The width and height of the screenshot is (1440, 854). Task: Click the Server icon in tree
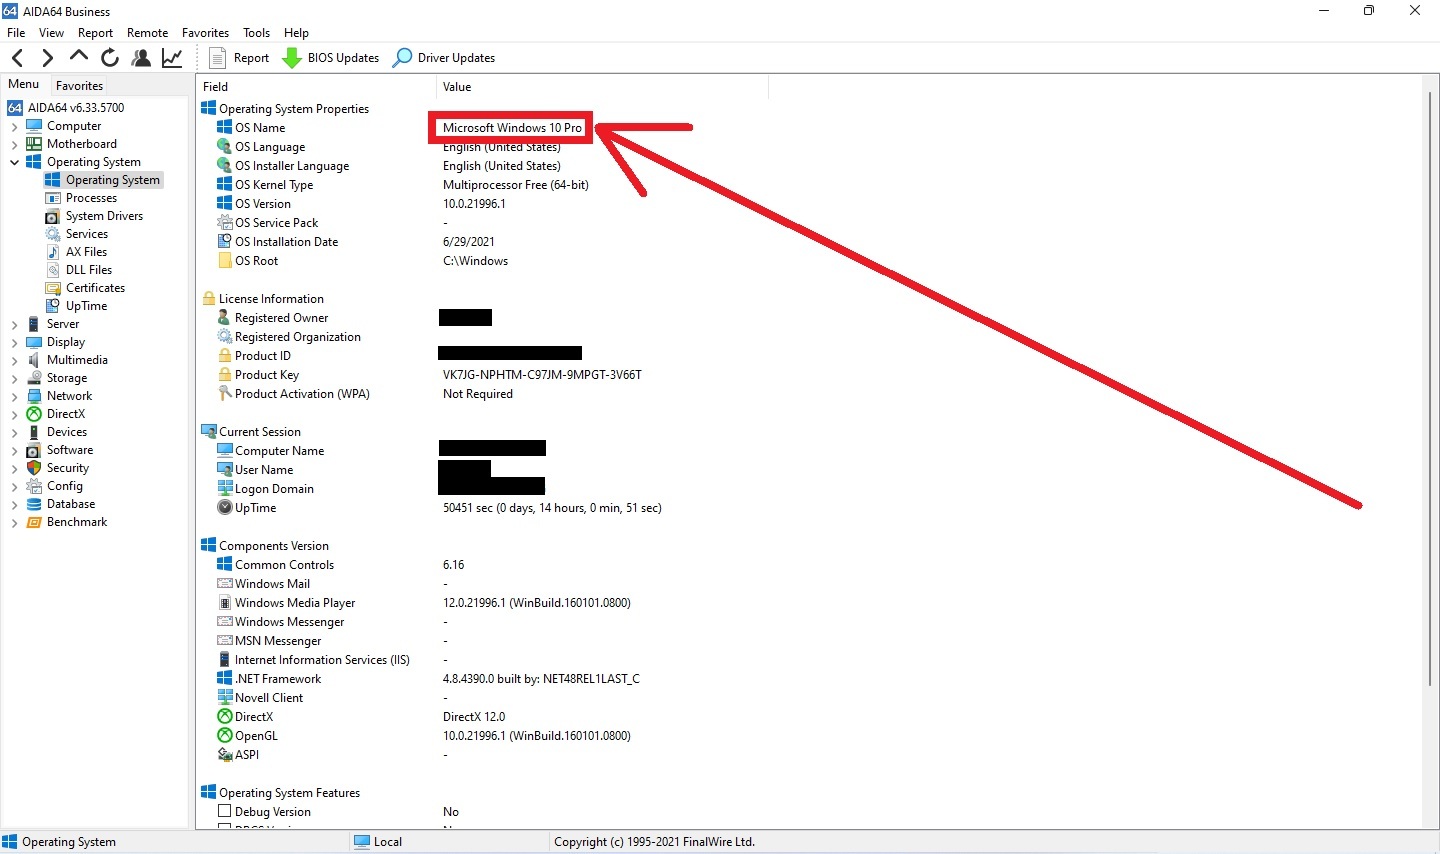coord(34,324)
